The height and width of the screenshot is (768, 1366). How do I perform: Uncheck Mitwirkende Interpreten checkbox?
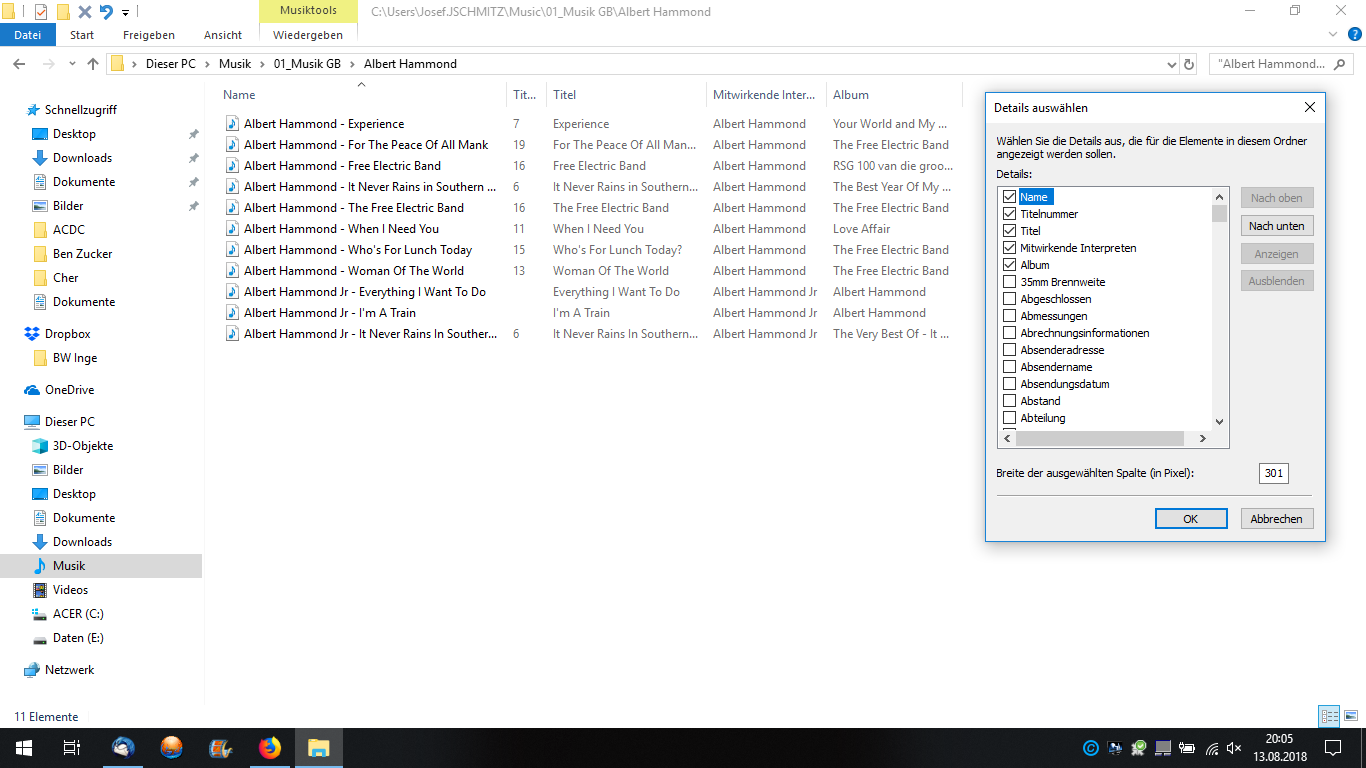pos(1010,248)
